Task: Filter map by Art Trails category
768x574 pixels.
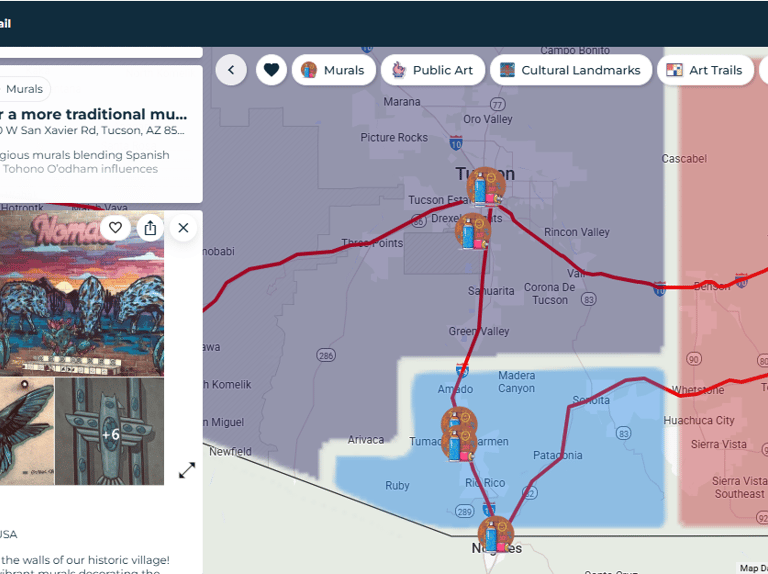Action: click(705, 70)
